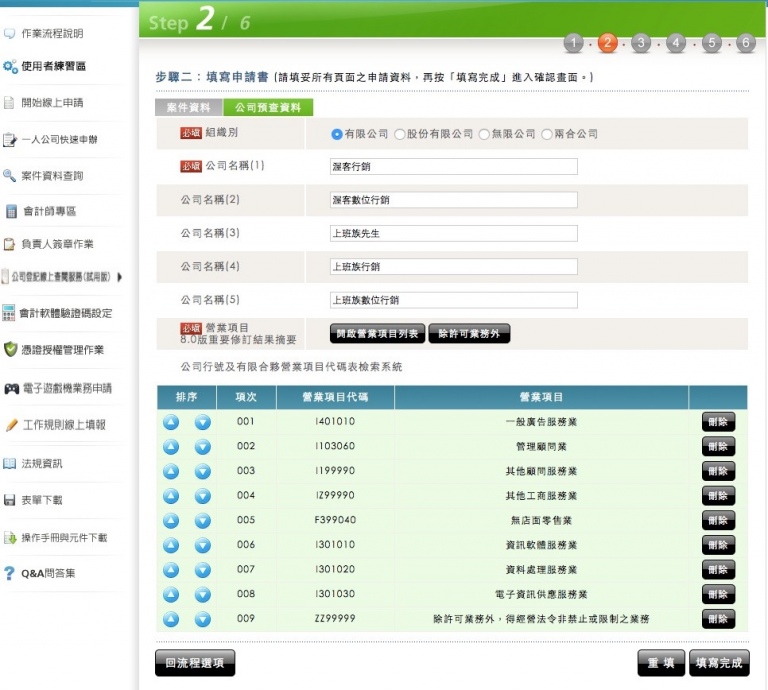Open the 開啟營業項目列表 list
Screen dimensions: 768x690
377,334
